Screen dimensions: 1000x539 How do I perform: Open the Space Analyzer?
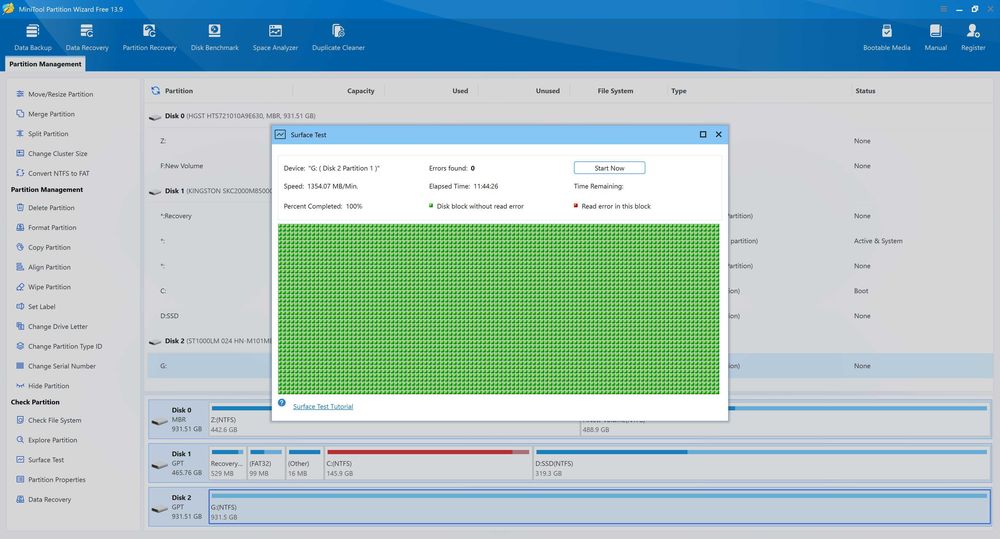275,38
